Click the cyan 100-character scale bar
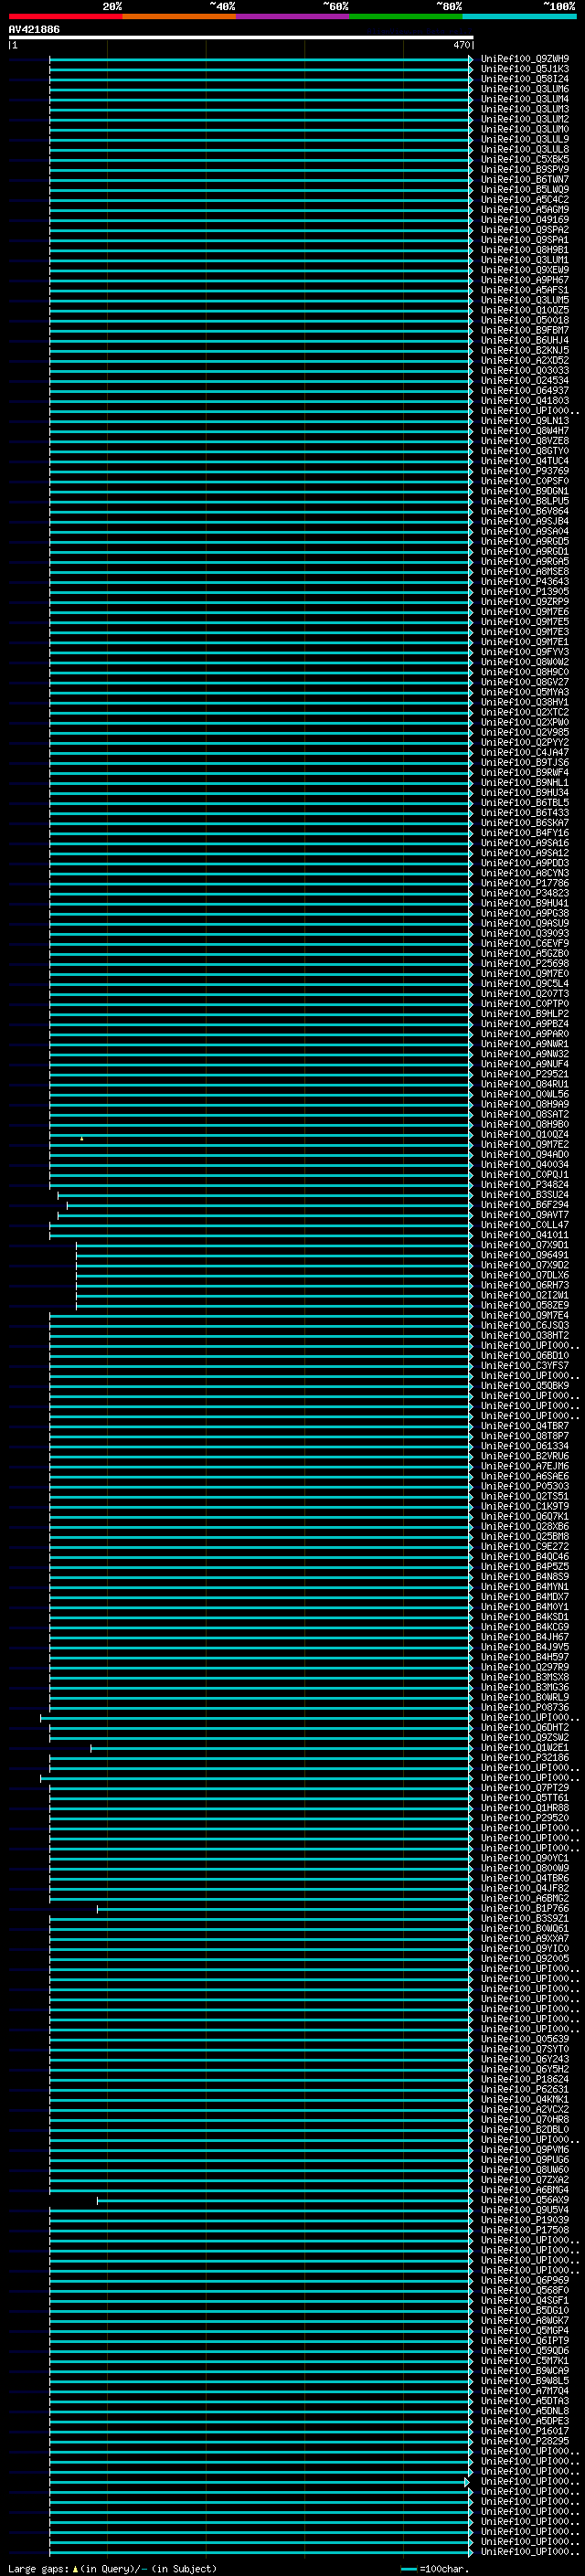The image size is (585, 2576). click(x=409, y=2569)
